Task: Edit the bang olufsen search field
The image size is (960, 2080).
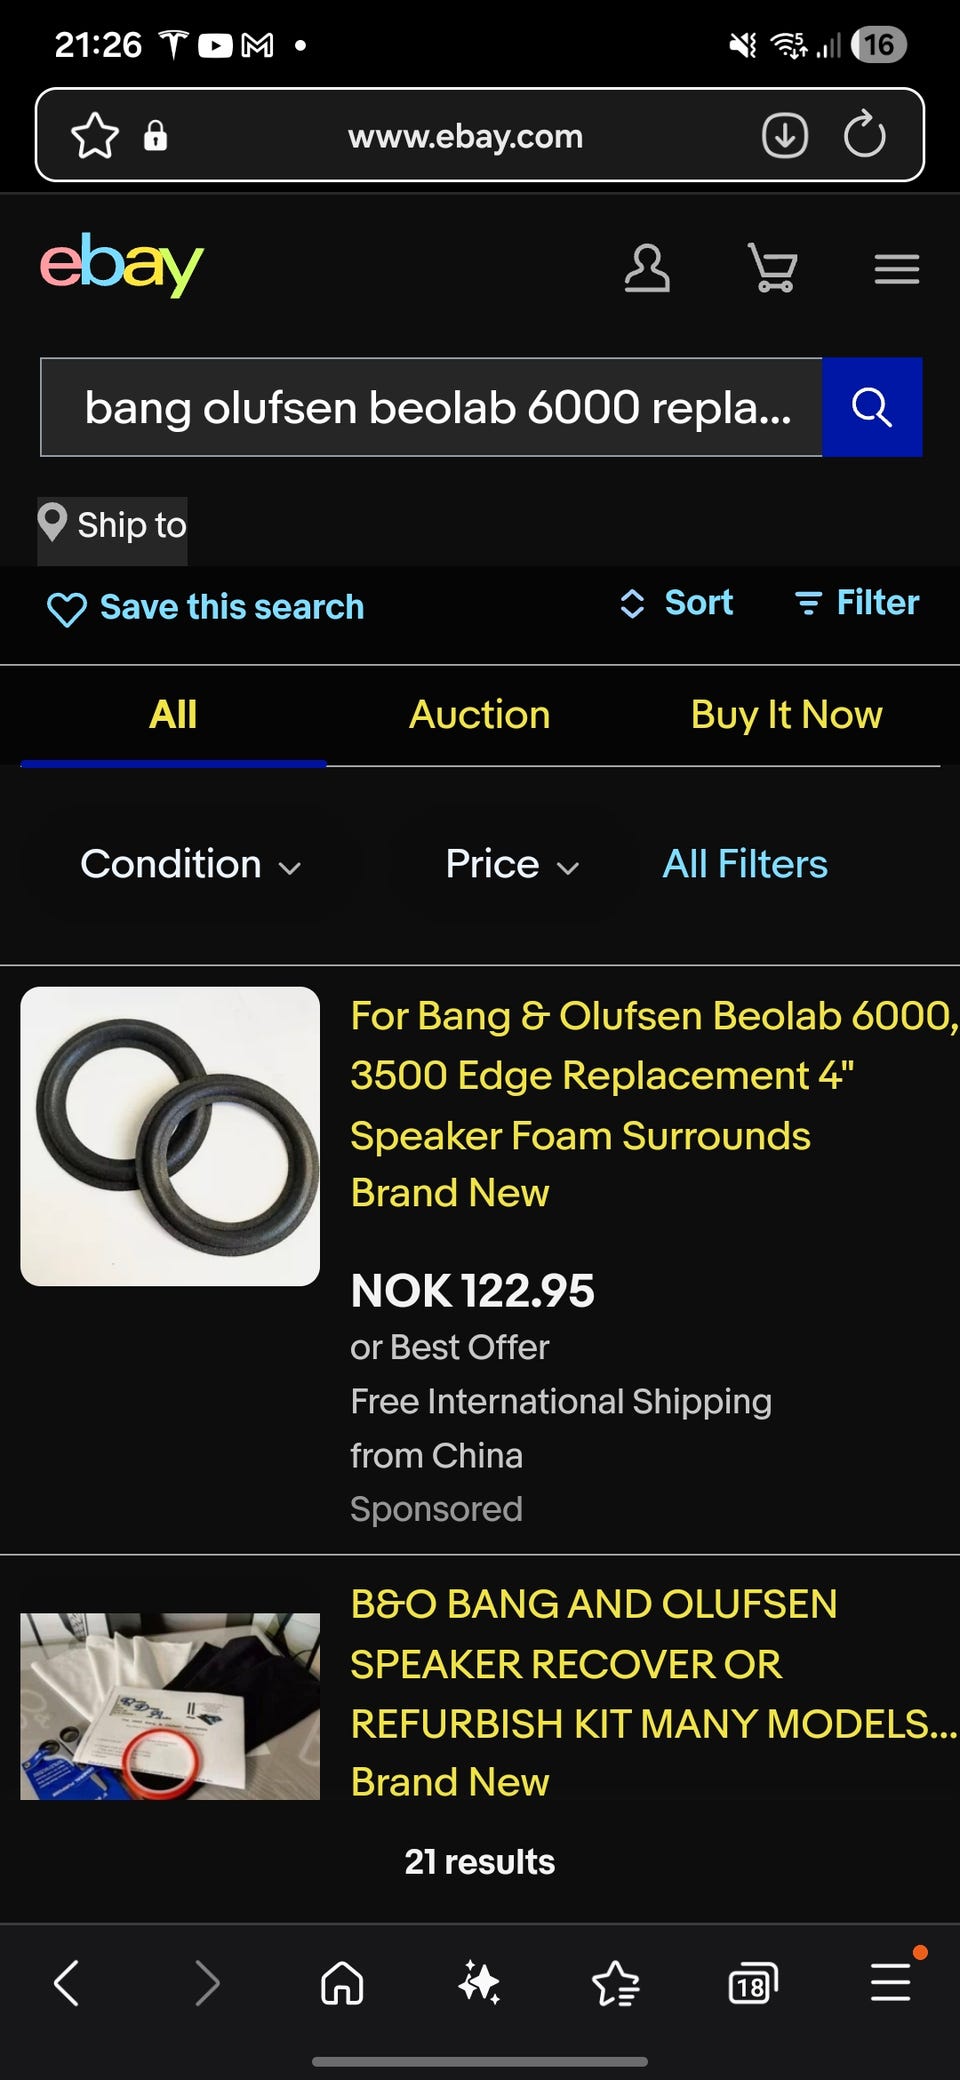Action: pos(431,407)
